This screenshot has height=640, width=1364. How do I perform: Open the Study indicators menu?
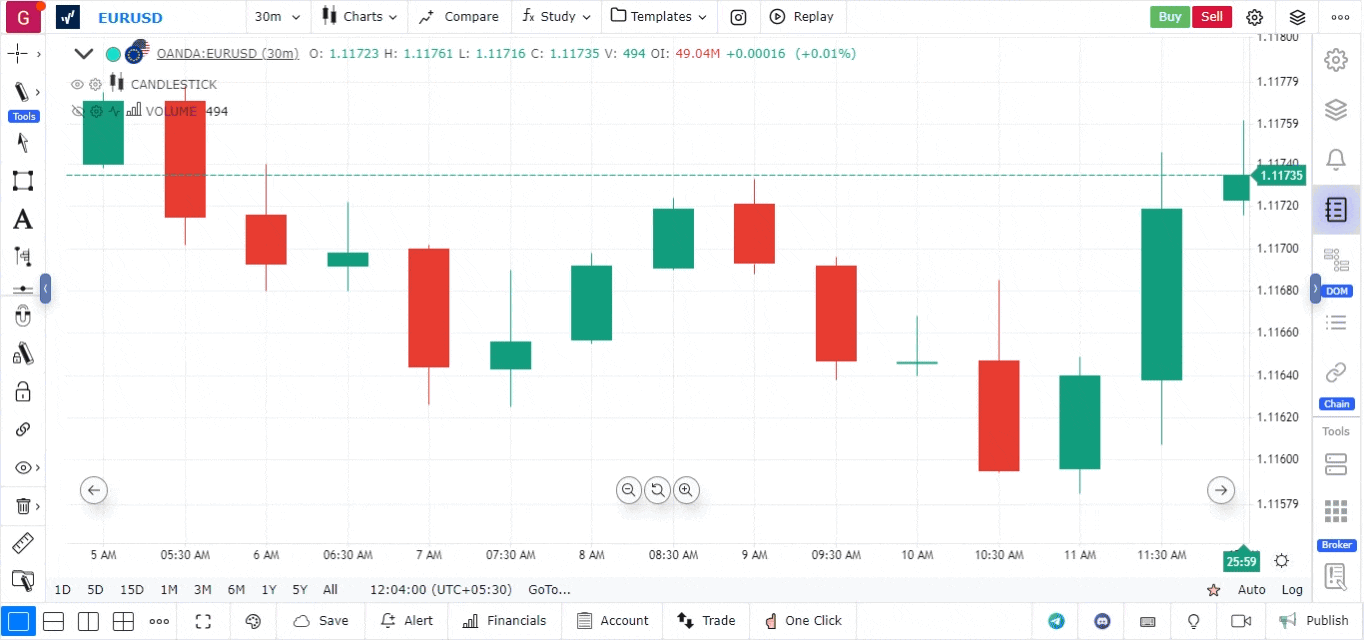click(557, 17)
